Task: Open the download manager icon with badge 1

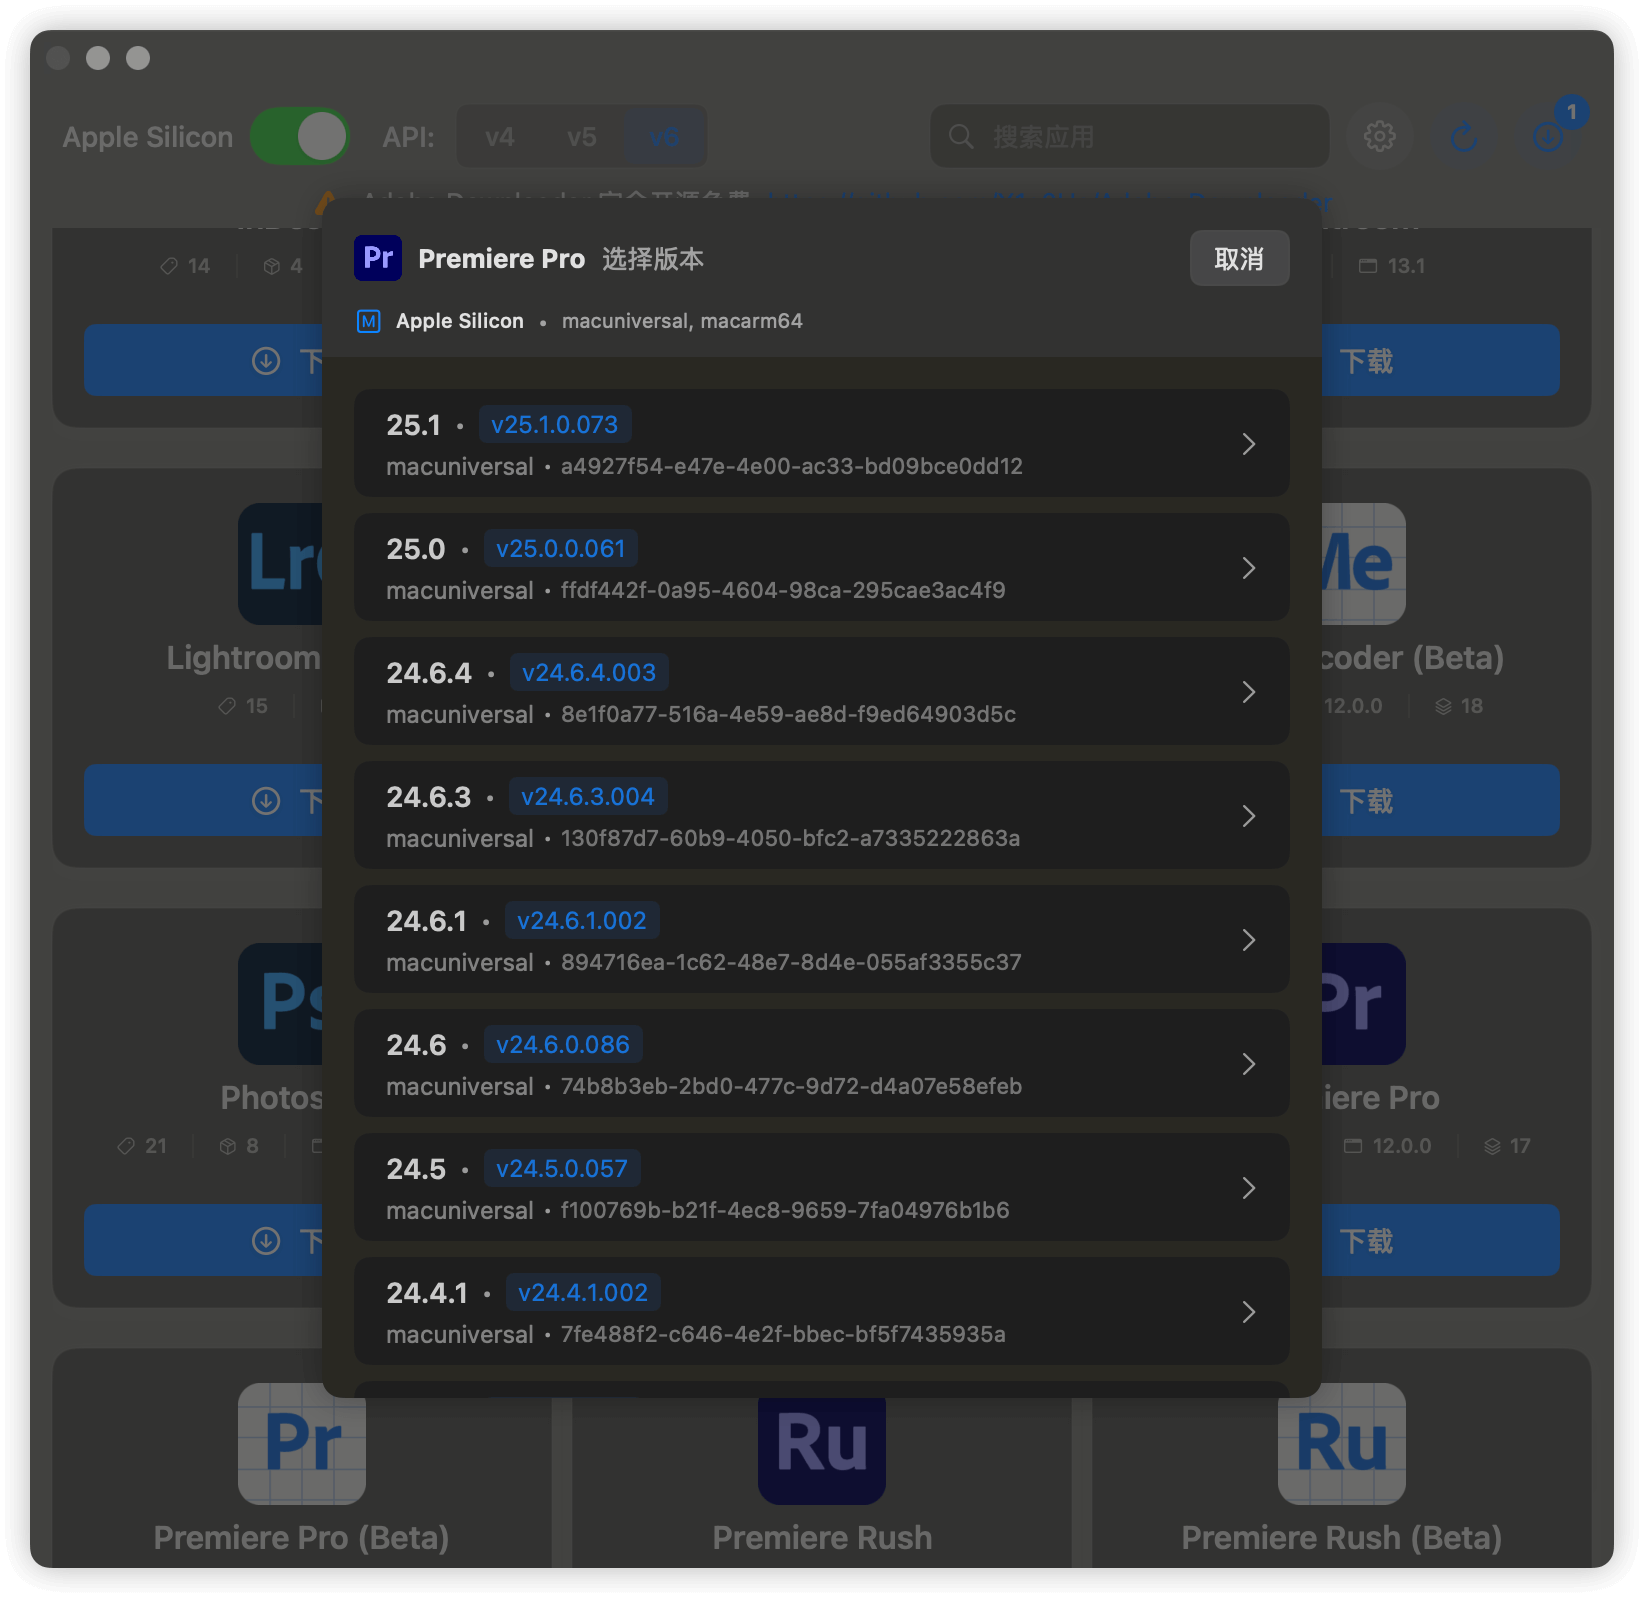Action: coord(1547,137)
